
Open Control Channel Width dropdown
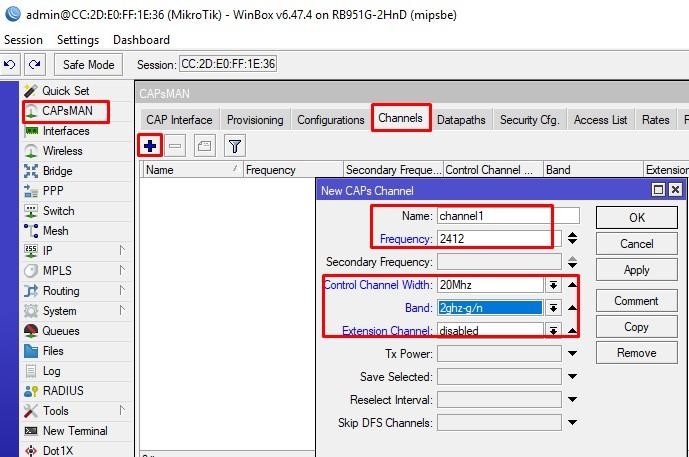[x=553, y=285]
